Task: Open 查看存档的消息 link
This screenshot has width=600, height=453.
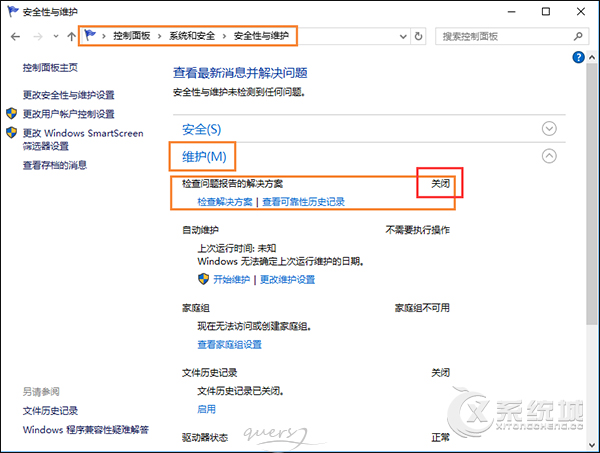Action: click(55, 165)
